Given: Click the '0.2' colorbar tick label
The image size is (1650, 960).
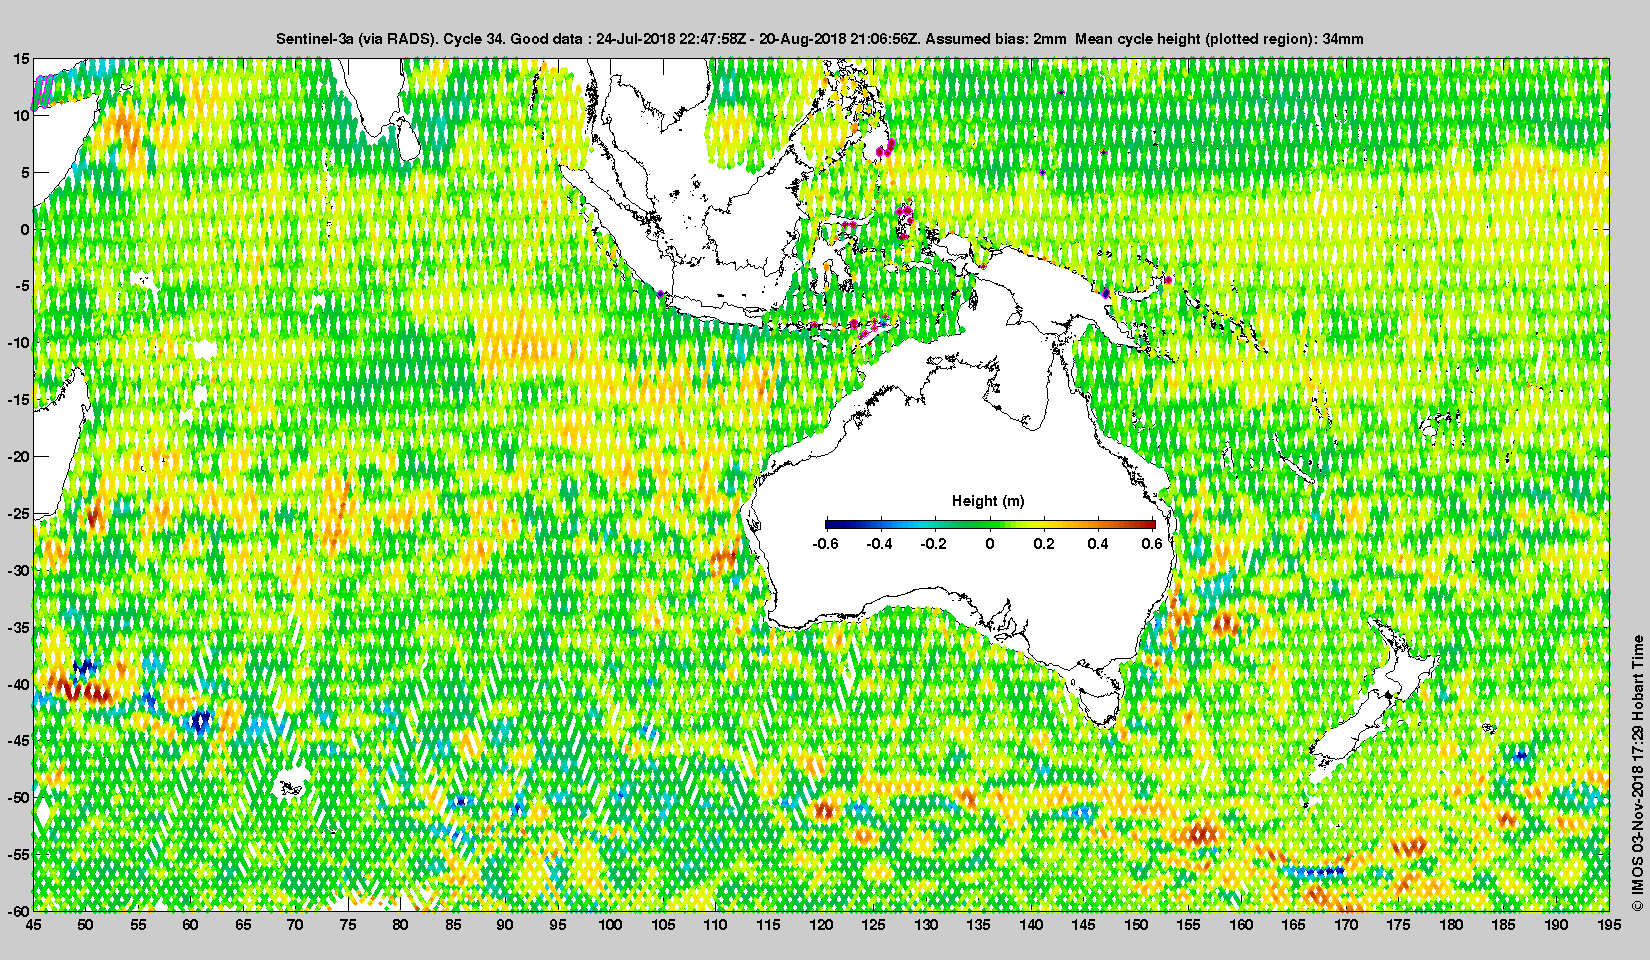Looking at the screenshot, I should pyautogui.click(x=1044, y=544).
